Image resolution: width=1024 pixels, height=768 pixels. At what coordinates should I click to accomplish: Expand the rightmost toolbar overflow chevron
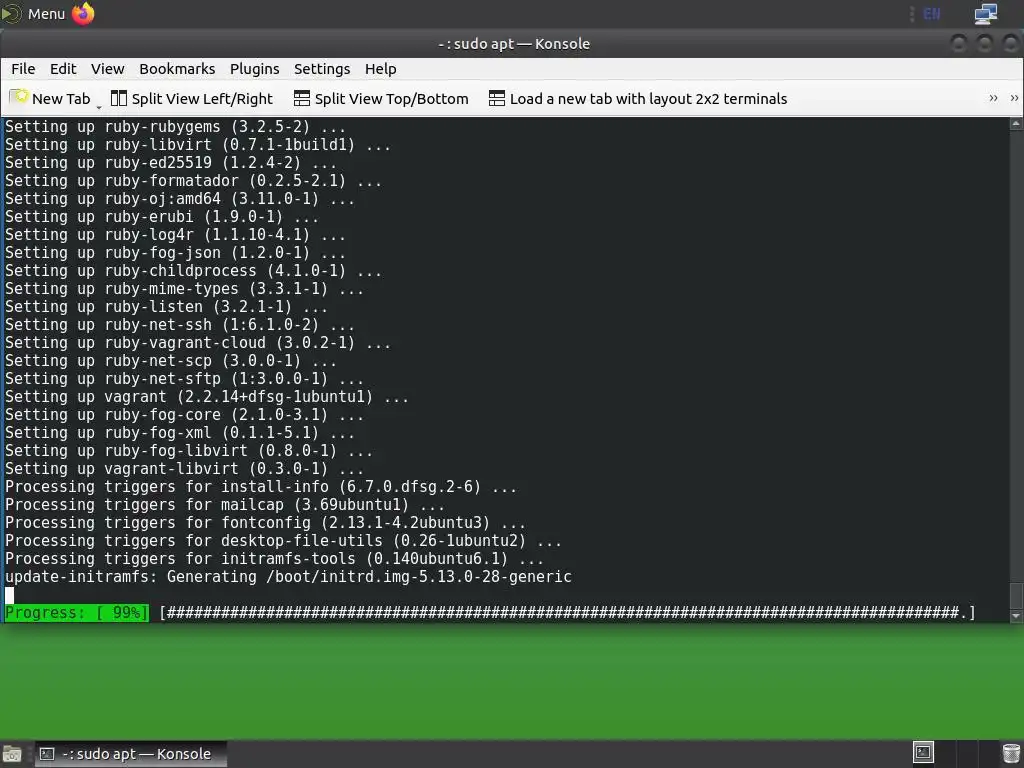click(x=1014, y=98)
